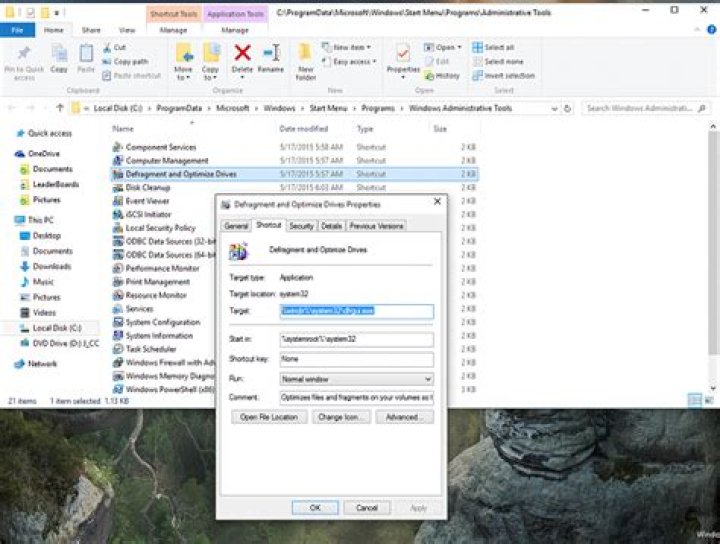Open Properties from the ribbon checkmark icon

tap(403, 56)
